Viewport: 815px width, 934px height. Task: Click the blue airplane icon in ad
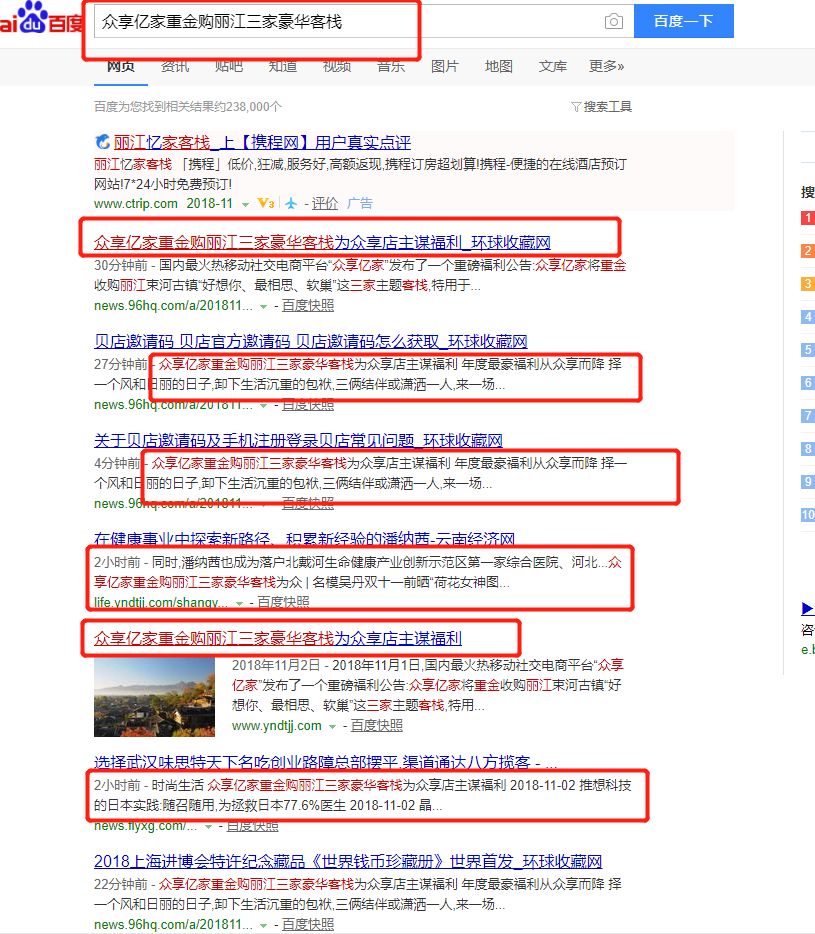tap(291, 204)
